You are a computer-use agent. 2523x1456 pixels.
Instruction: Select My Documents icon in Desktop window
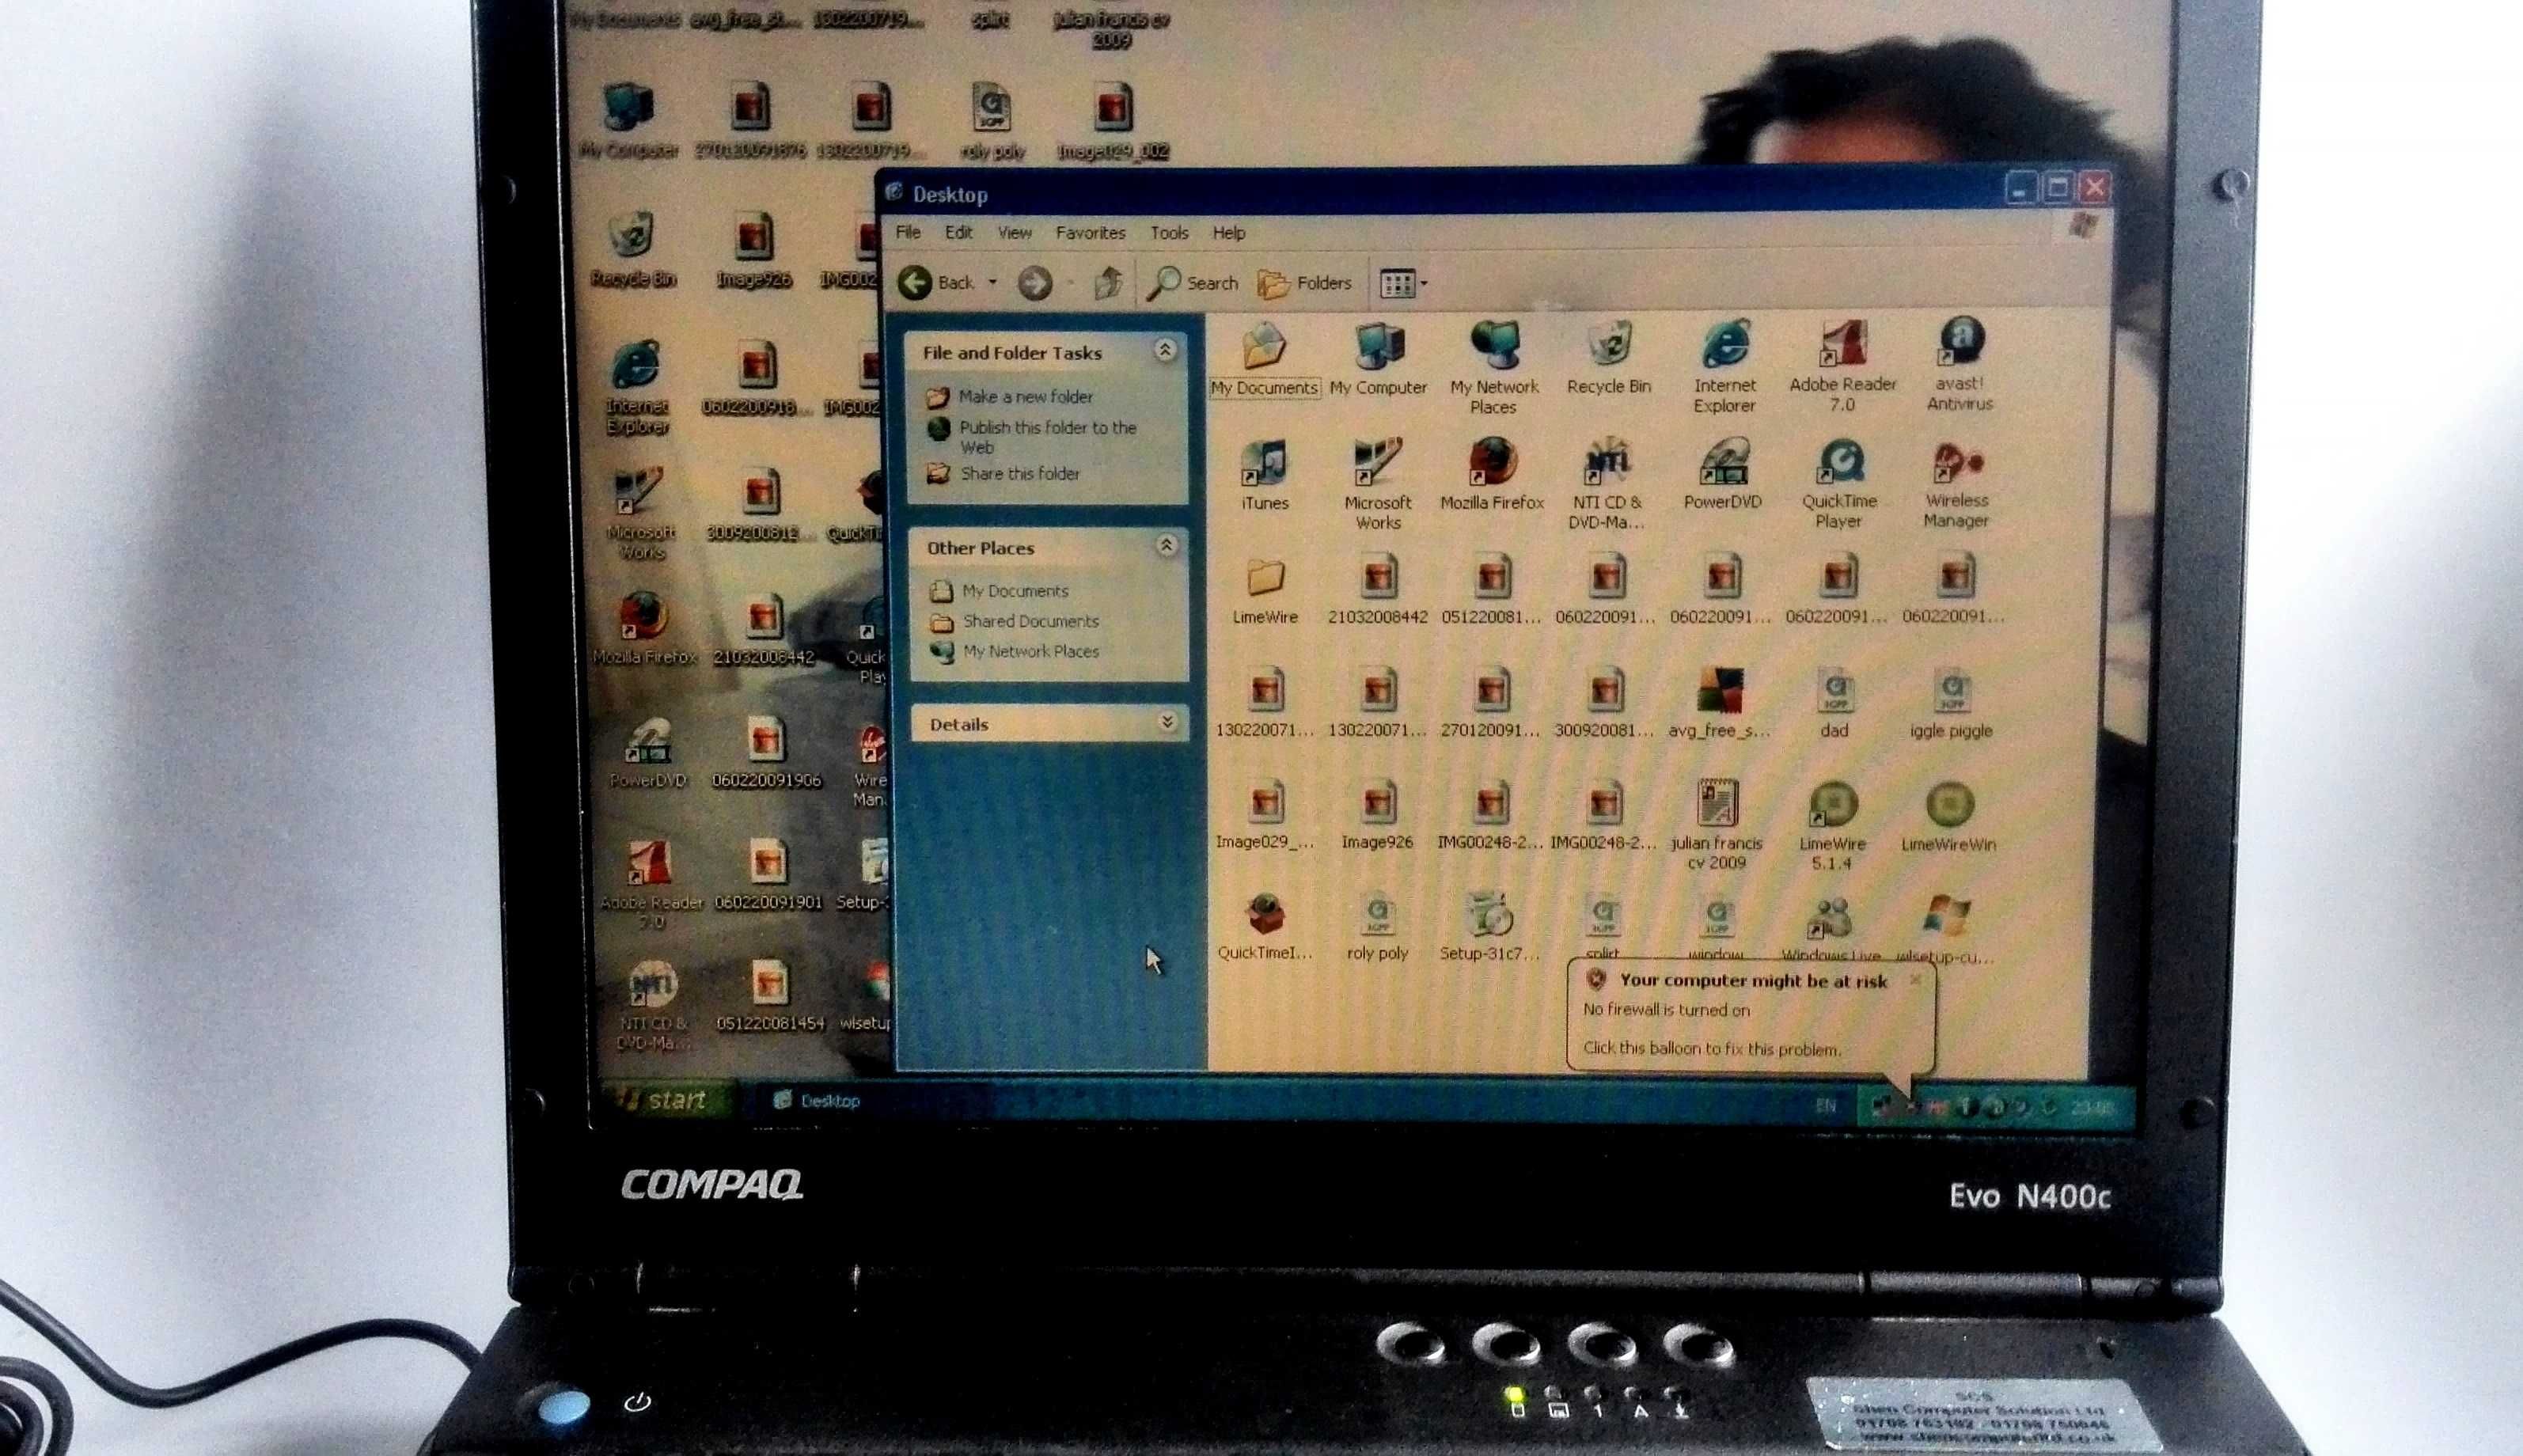pos(1264,360)
